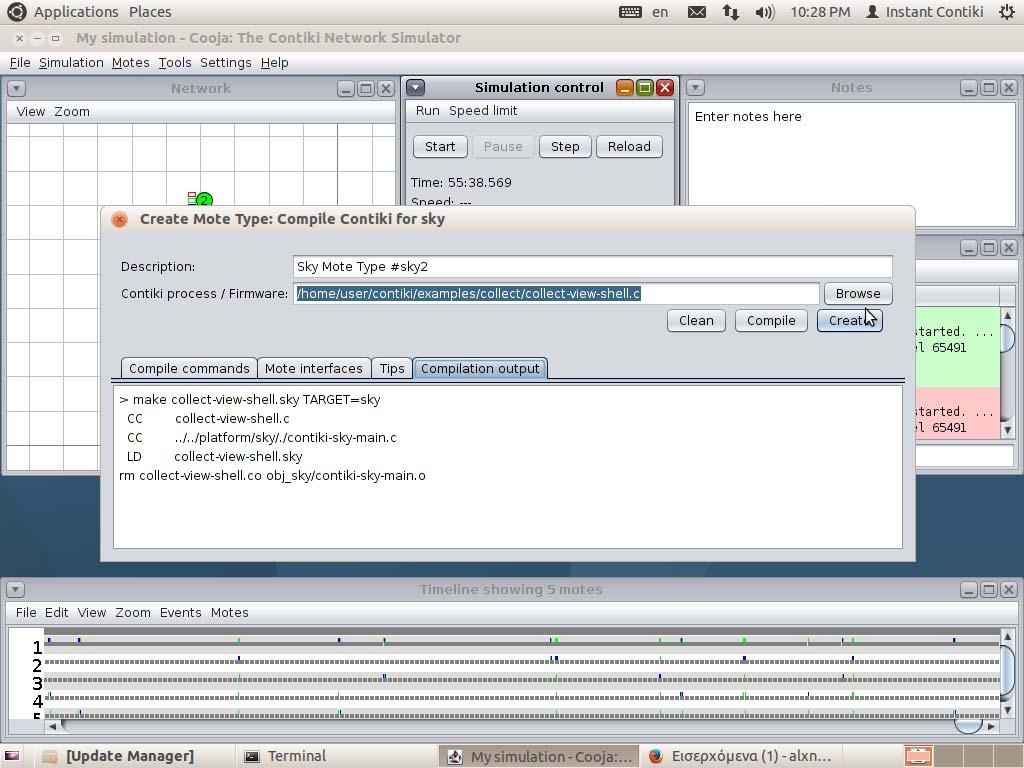Image resolution: width=1024 pixels, height=768 pixels.
Task: Open the Tools menu
Action: click(x=175, y=63)
